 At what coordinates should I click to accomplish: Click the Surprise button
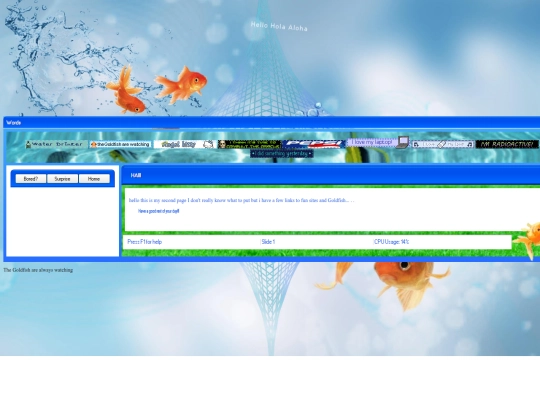62,179
